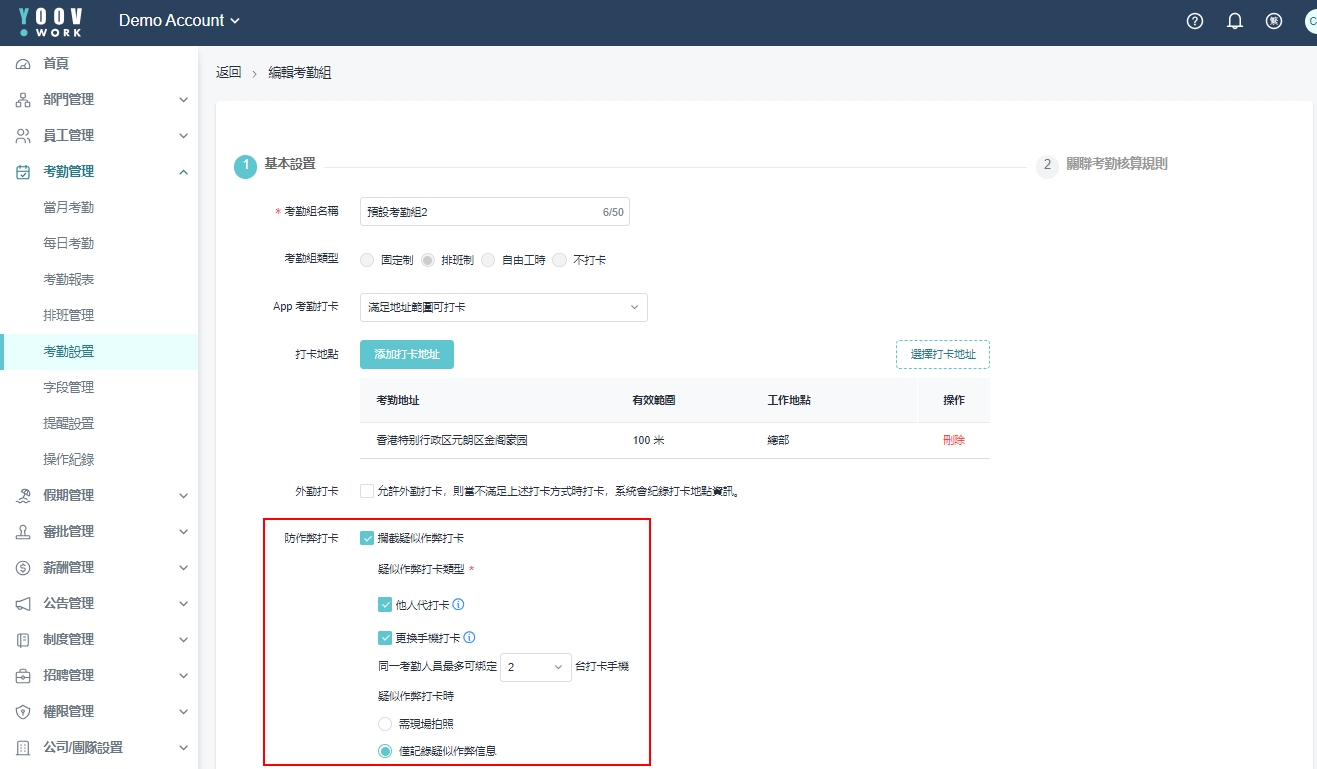Click the language switch icon in header
This screenshot has width=1317, height=769.
tap(1274, 21)
